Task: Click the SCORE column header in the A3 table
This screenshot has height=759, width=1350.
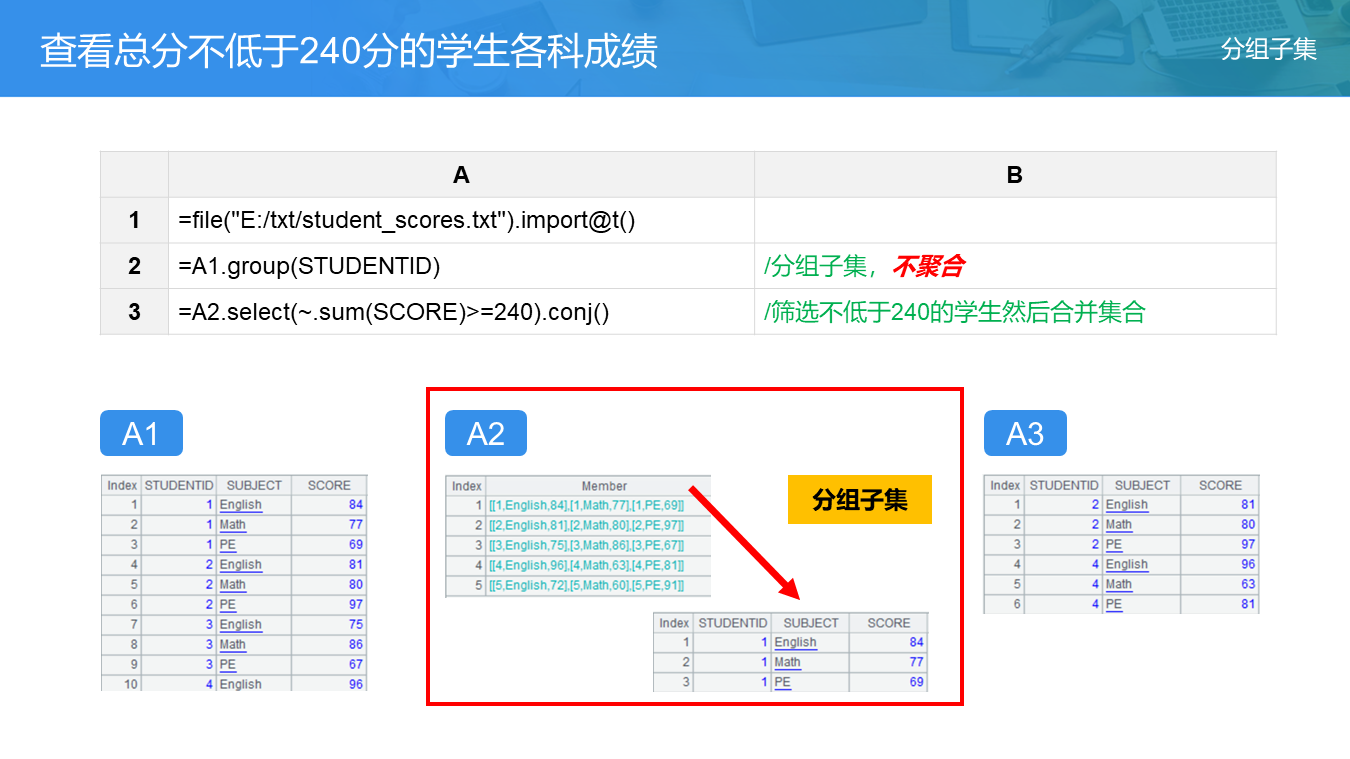Action: click(x=1220, y=485)
